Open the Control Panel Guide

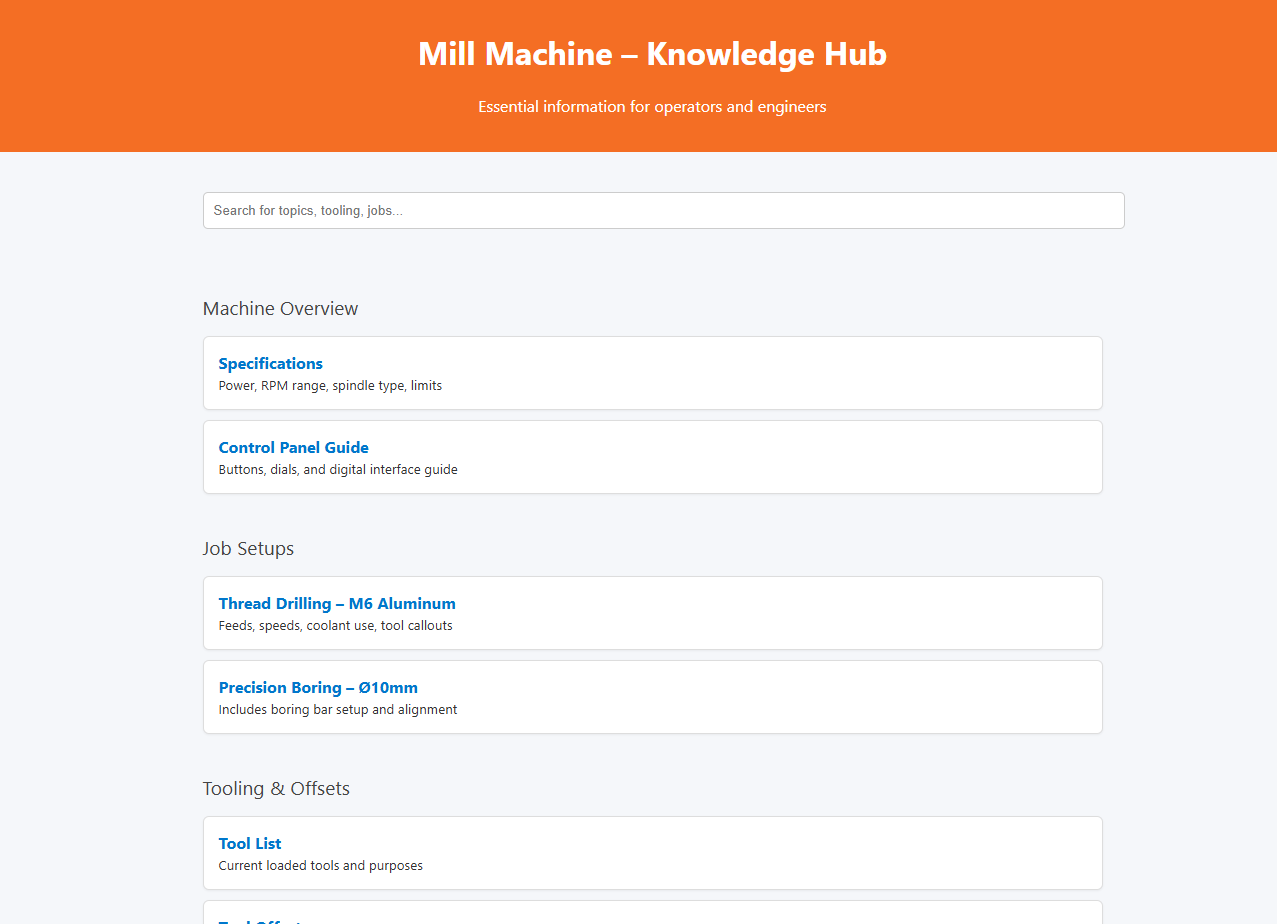point(293,447)
